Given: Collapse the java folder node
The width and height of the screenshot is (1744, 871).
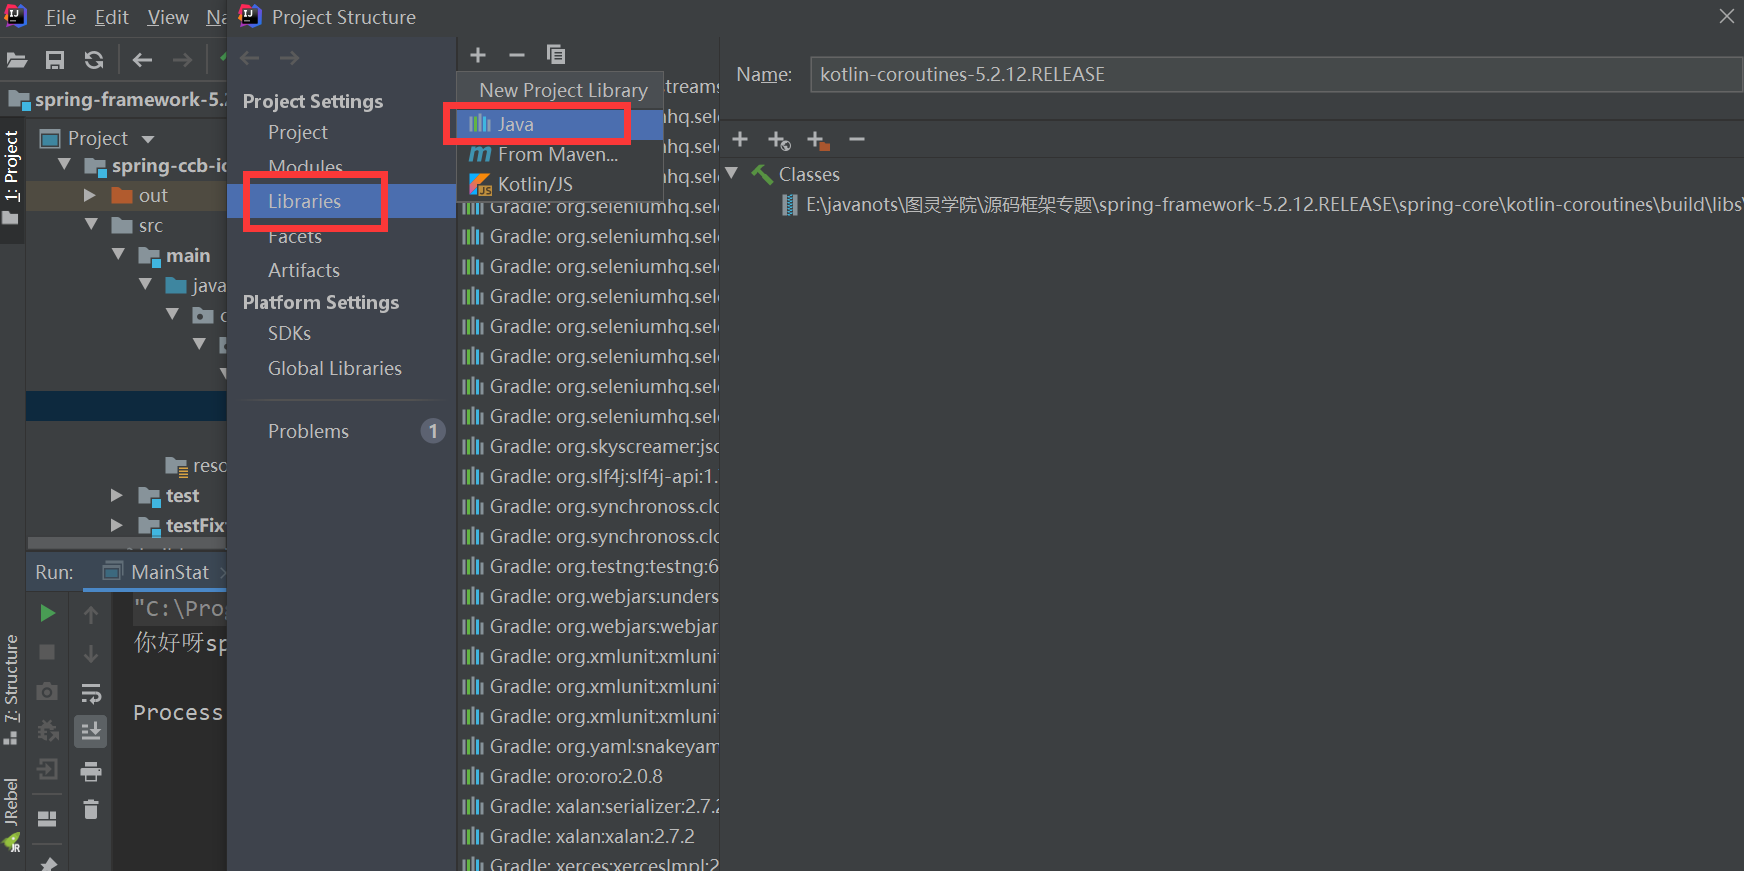Looking at the screenshot, I should [x=146, y=285].
